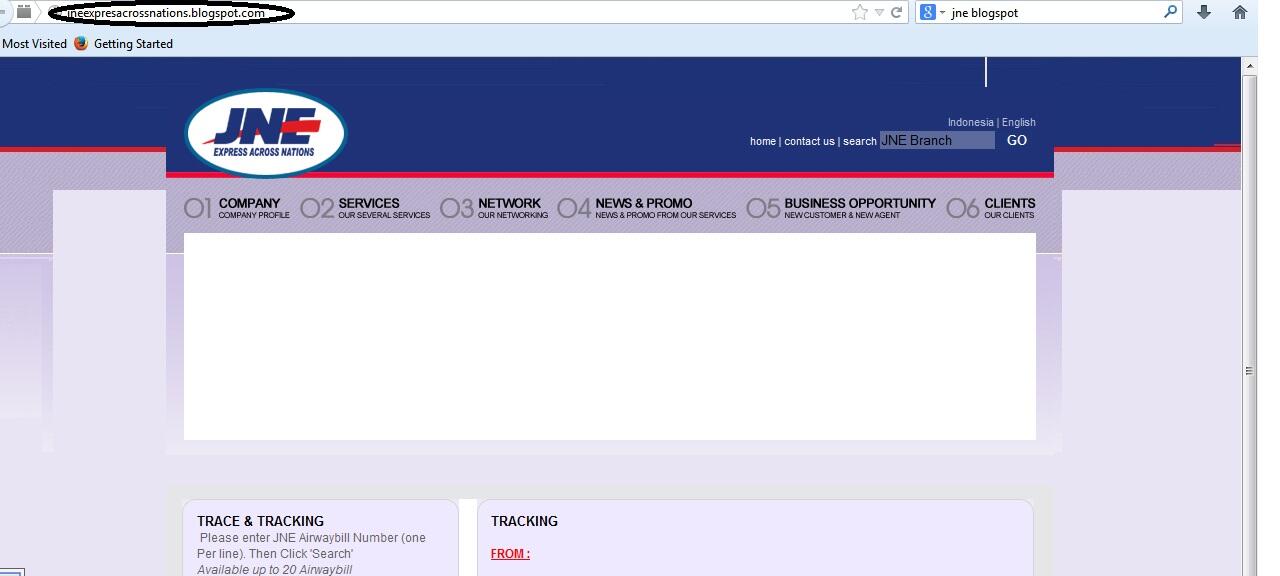Switch site language to English
Image resolution: width=1280 pixels, height=576 pixels.
pyautogui.click(x=1019, y=122)
